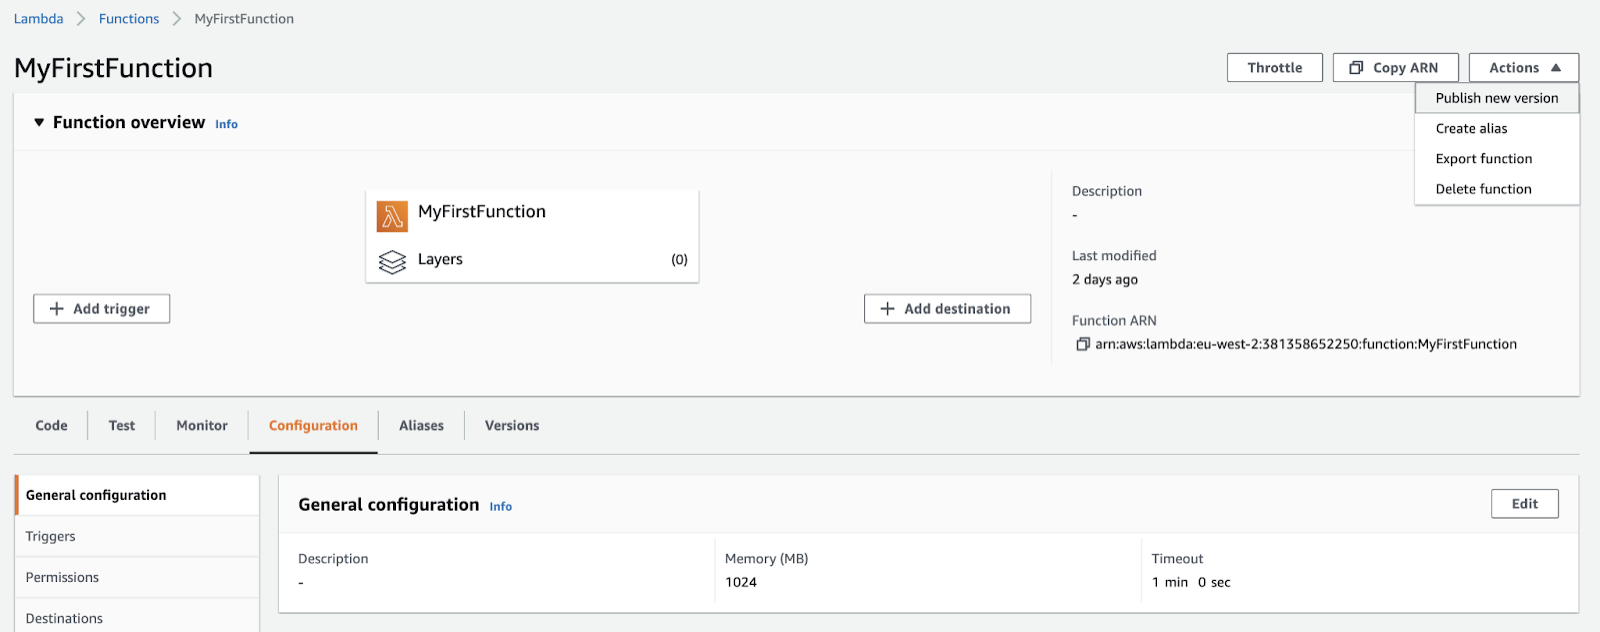Switch to the Test tab
The image size is (1600, 632).
[x=121, y=426]
